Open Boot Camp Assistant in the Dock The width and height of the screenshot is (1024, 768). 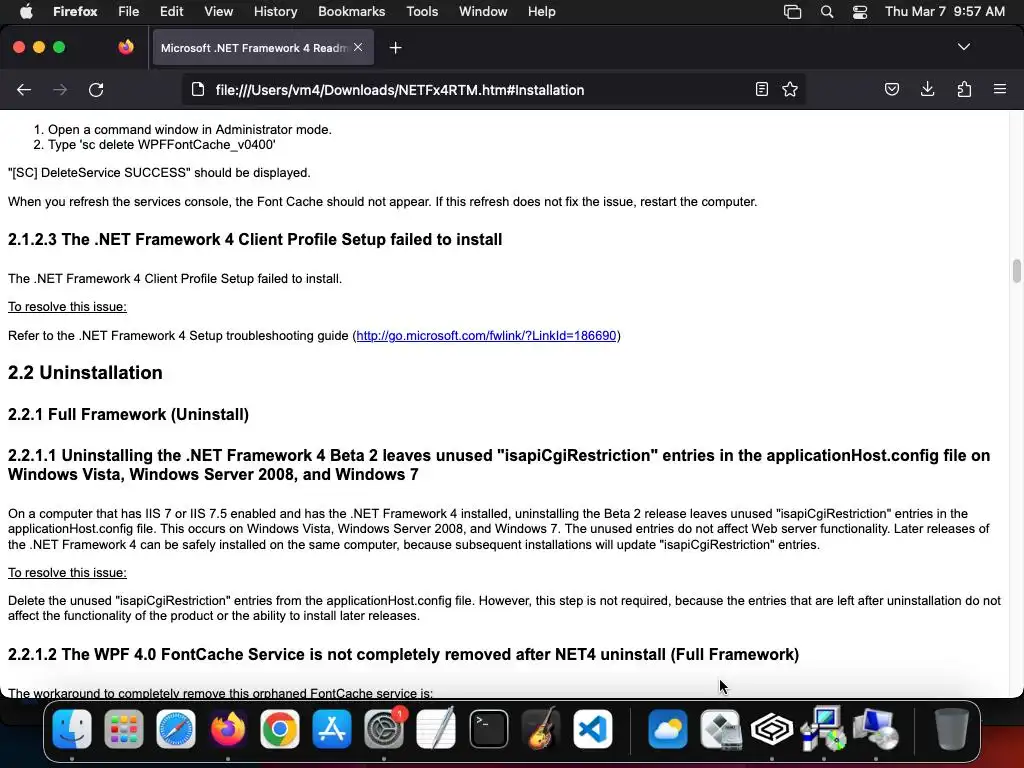point(720,729)
